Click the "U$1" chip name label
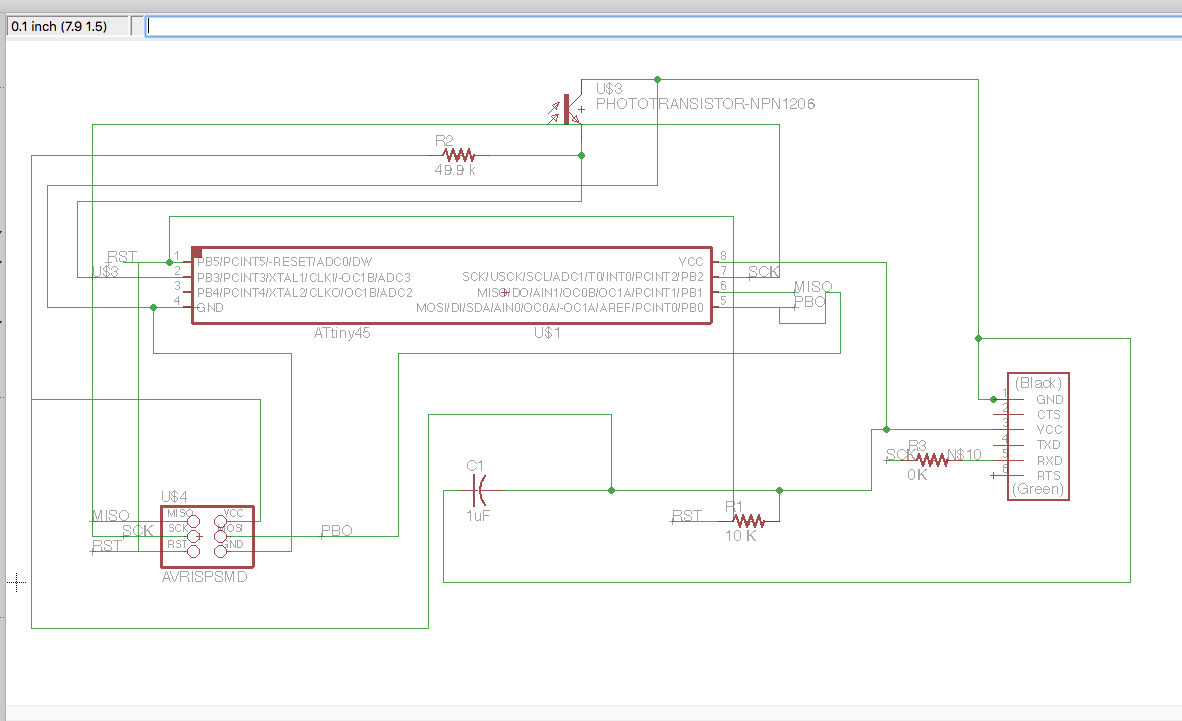Screen dimensions: 1182x721 point(547,333)
